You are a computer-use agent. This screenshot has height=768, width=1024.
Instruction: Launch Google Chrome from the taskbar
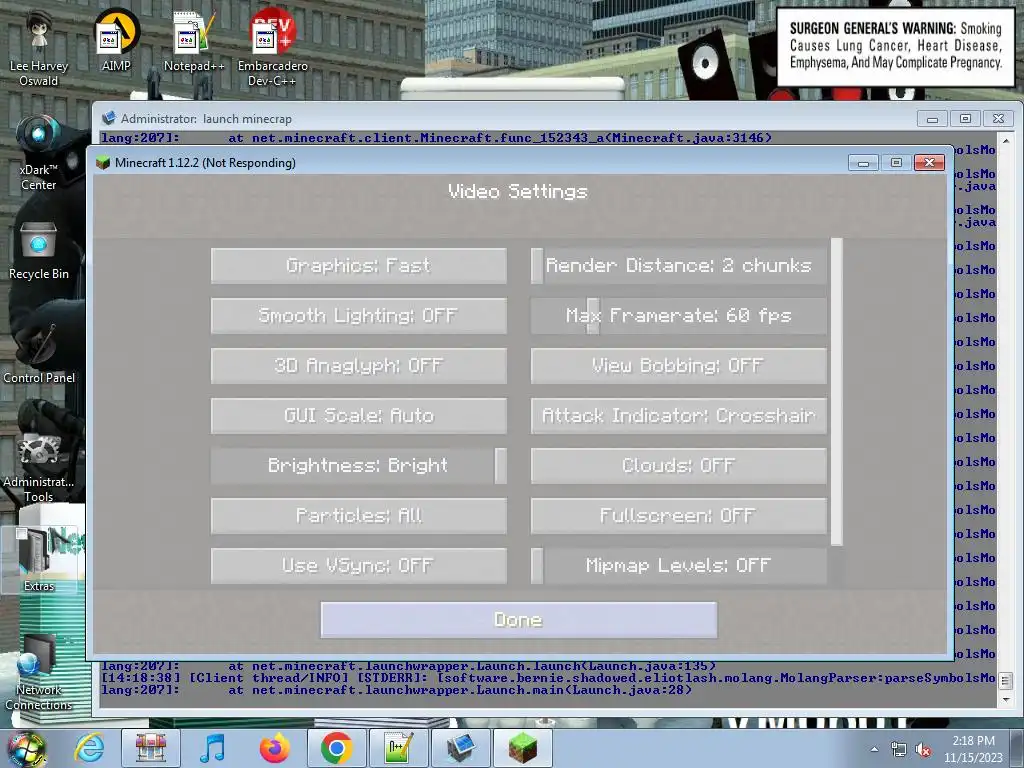[336, 748]
